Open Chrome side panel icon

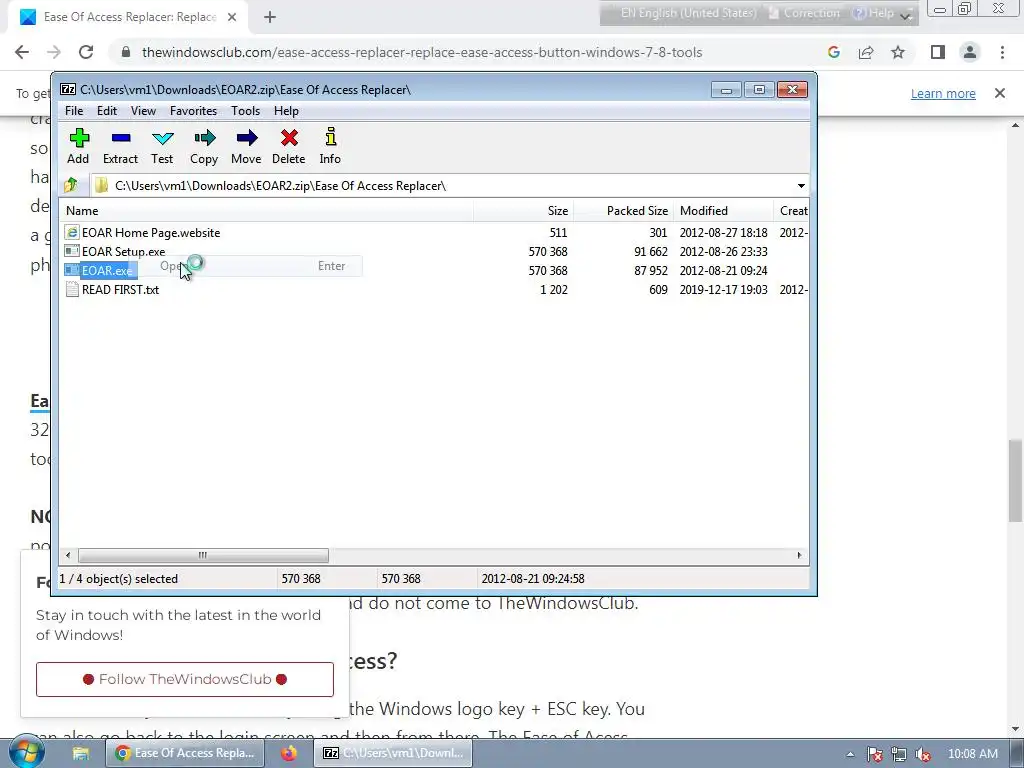(937, 52)
